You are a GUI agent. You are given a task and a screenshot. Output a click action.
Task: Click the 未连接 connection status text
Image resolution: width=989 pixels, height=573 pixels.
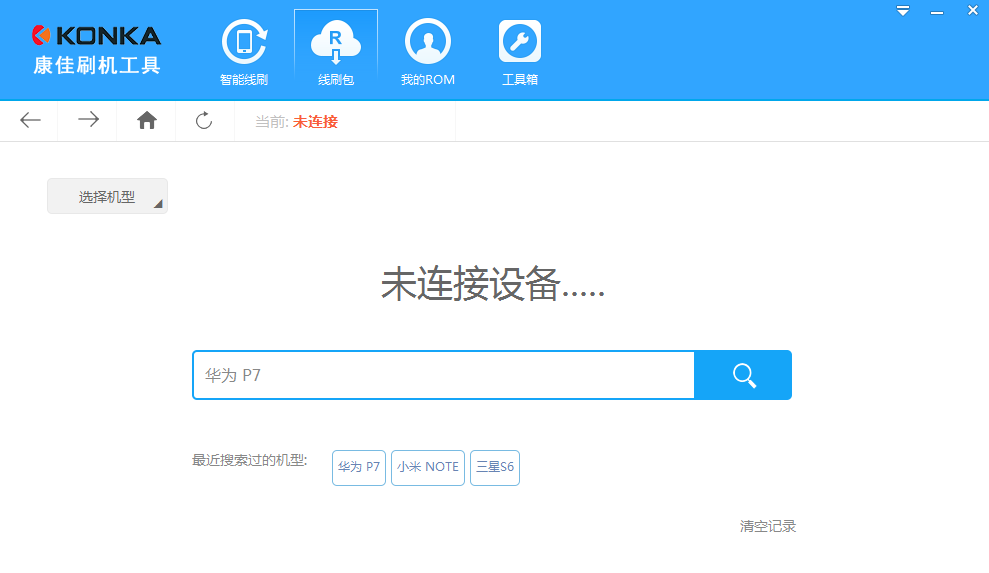315,122
